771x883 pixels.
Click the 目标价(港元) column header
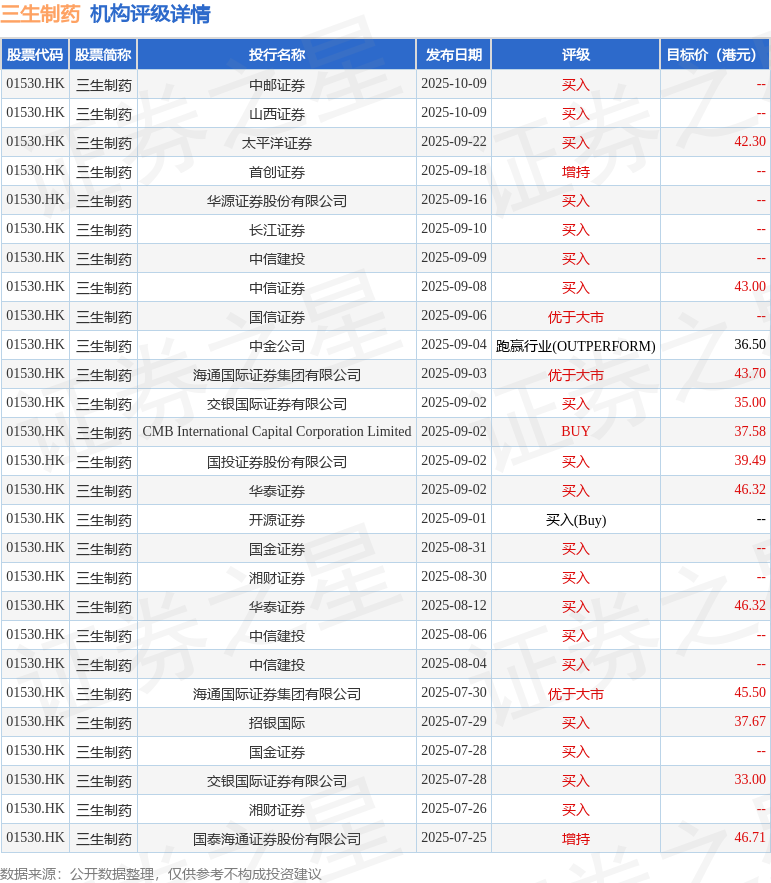click(715, 55)
